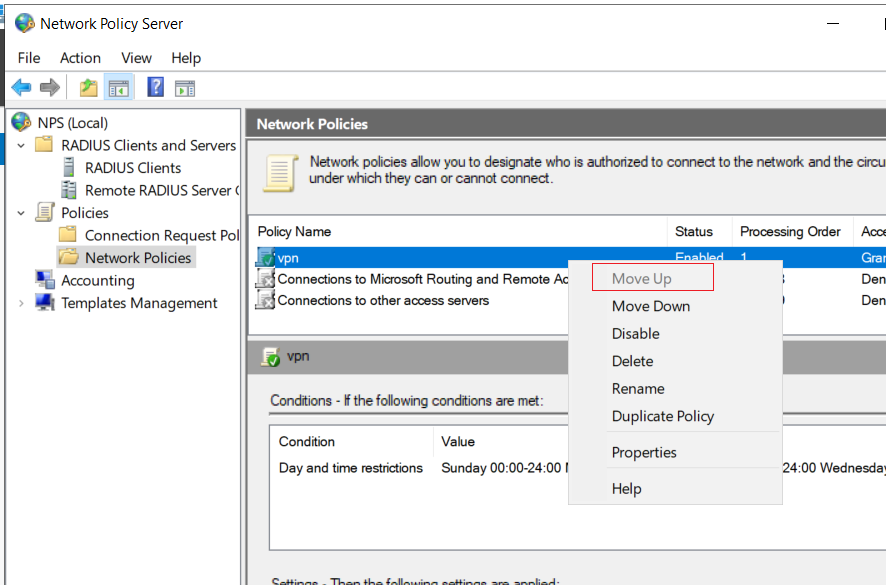Screen dimensions: 886x585
Task: Expand the Templates Management node
Action: click(x=21, y=303)
